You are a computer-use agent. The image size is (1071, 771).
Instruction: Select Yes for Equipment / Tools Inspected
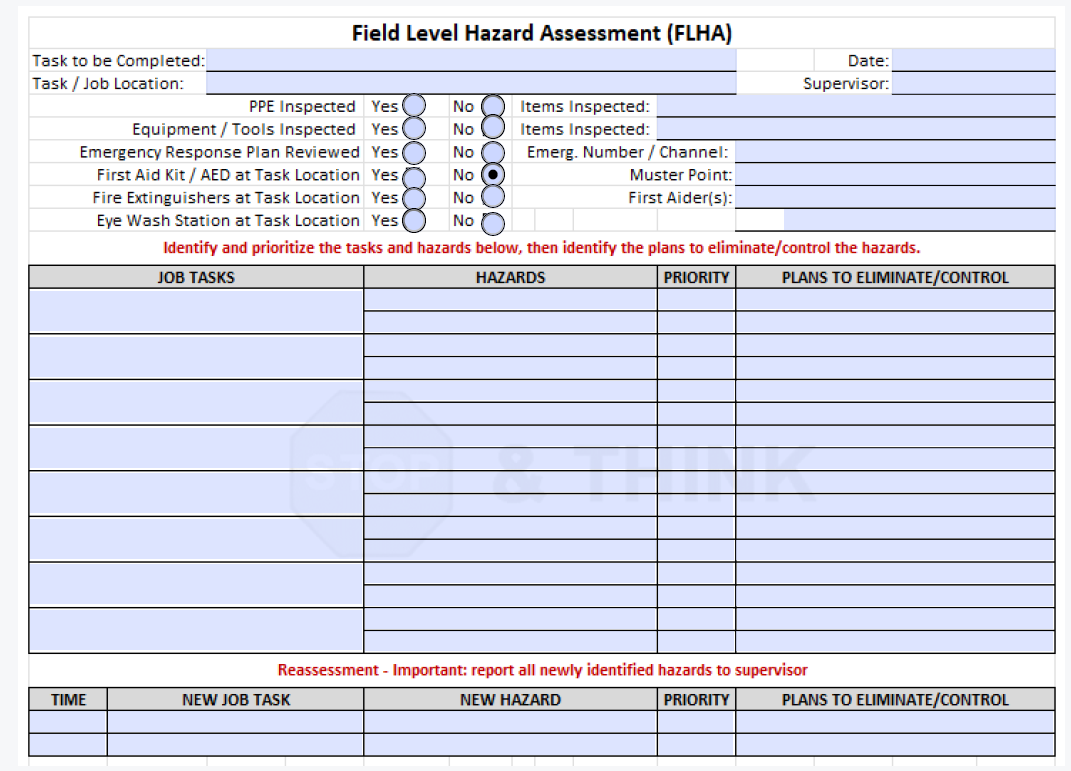(x=412, y=128)
